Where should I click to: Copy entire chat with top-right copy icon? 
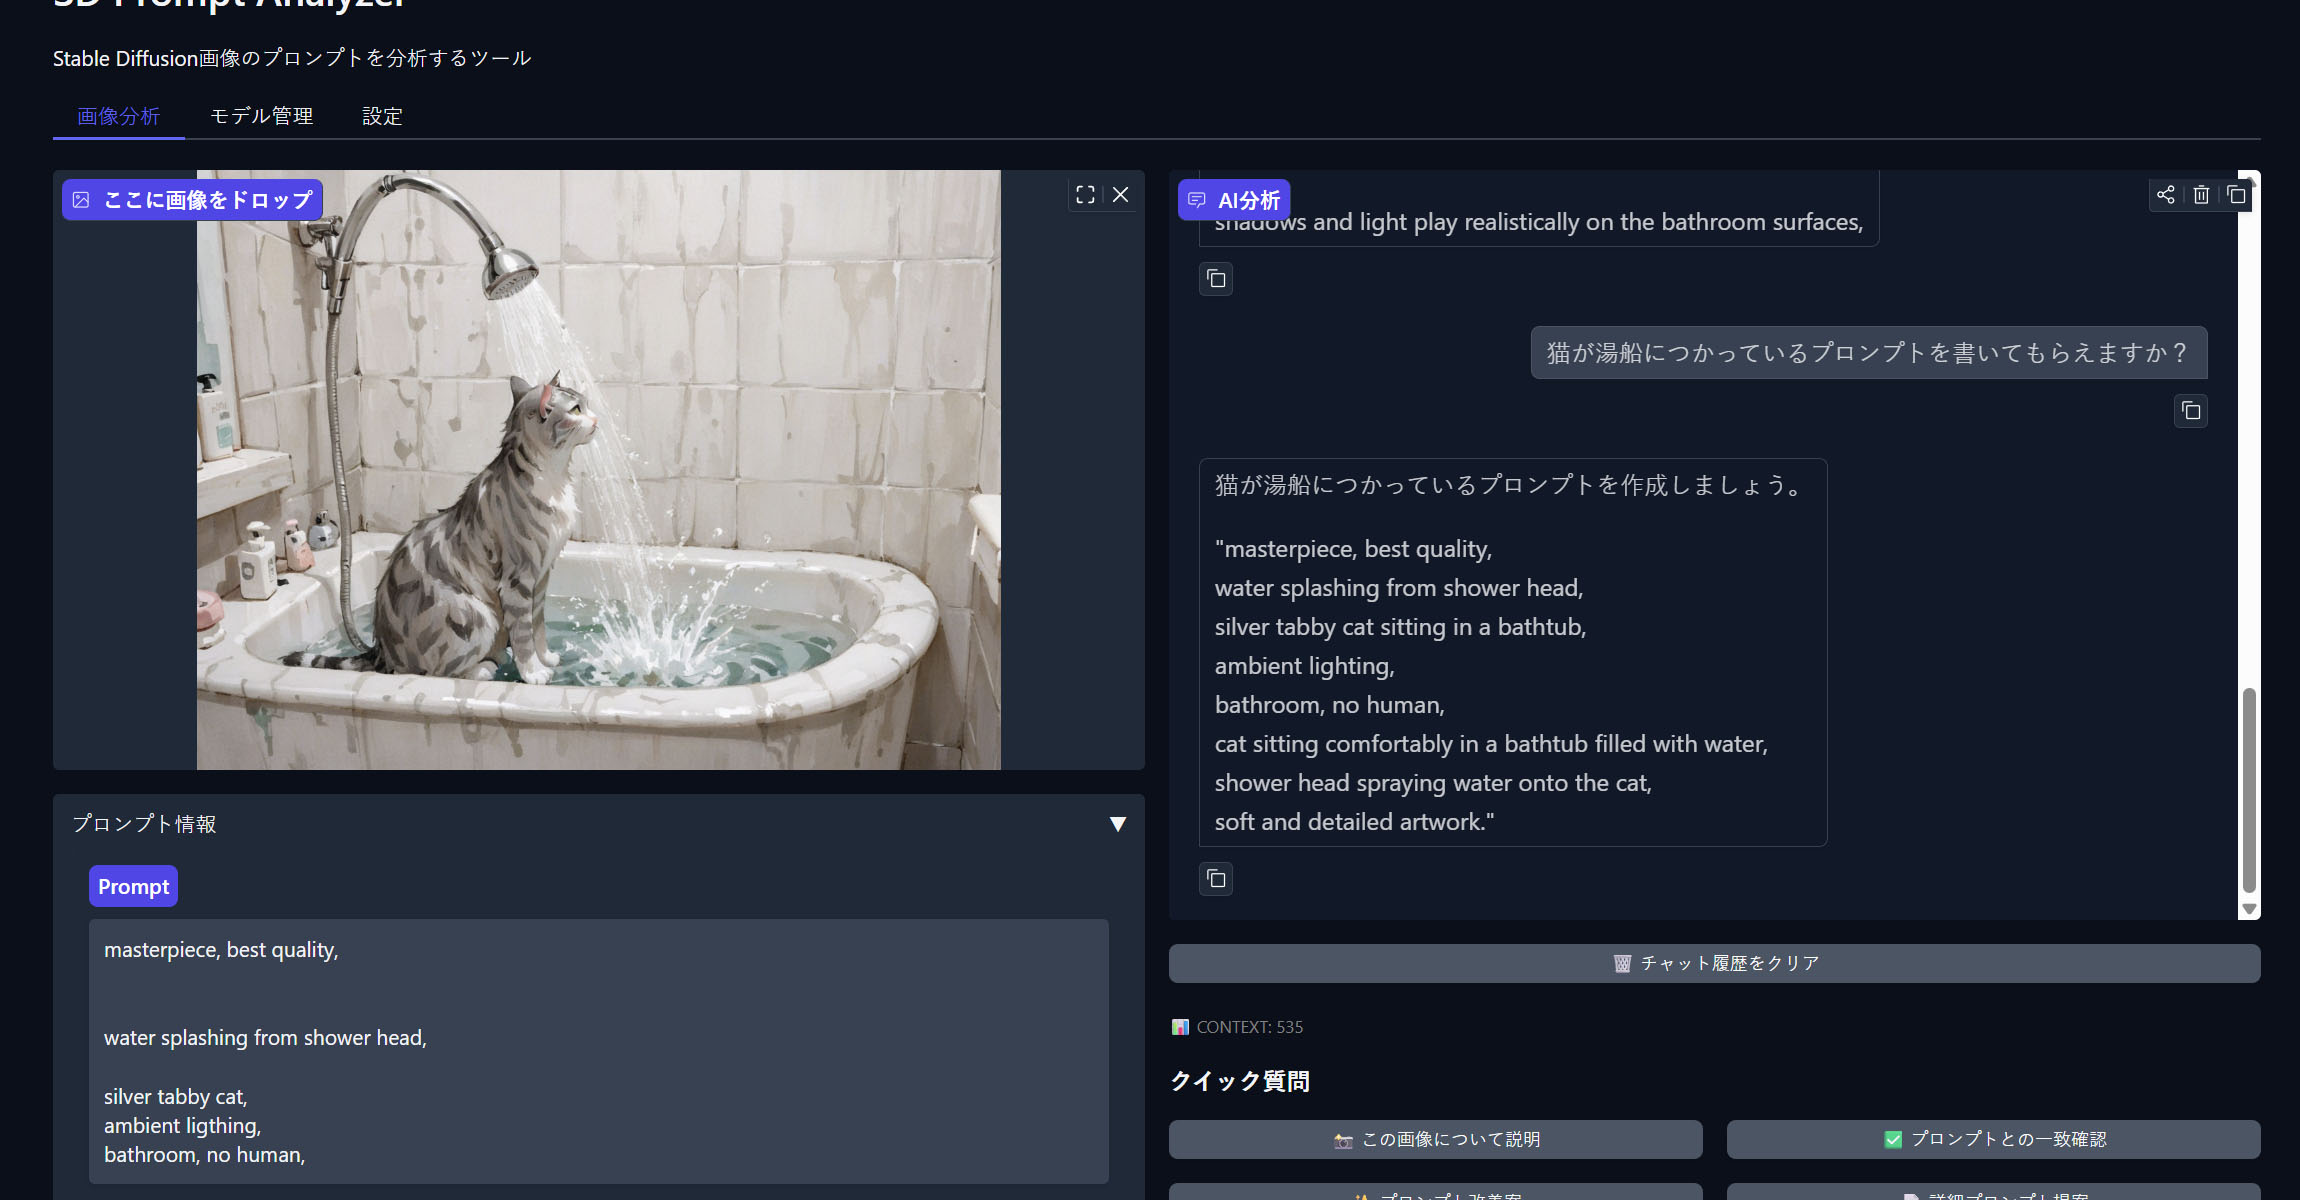click(2236, 195)
